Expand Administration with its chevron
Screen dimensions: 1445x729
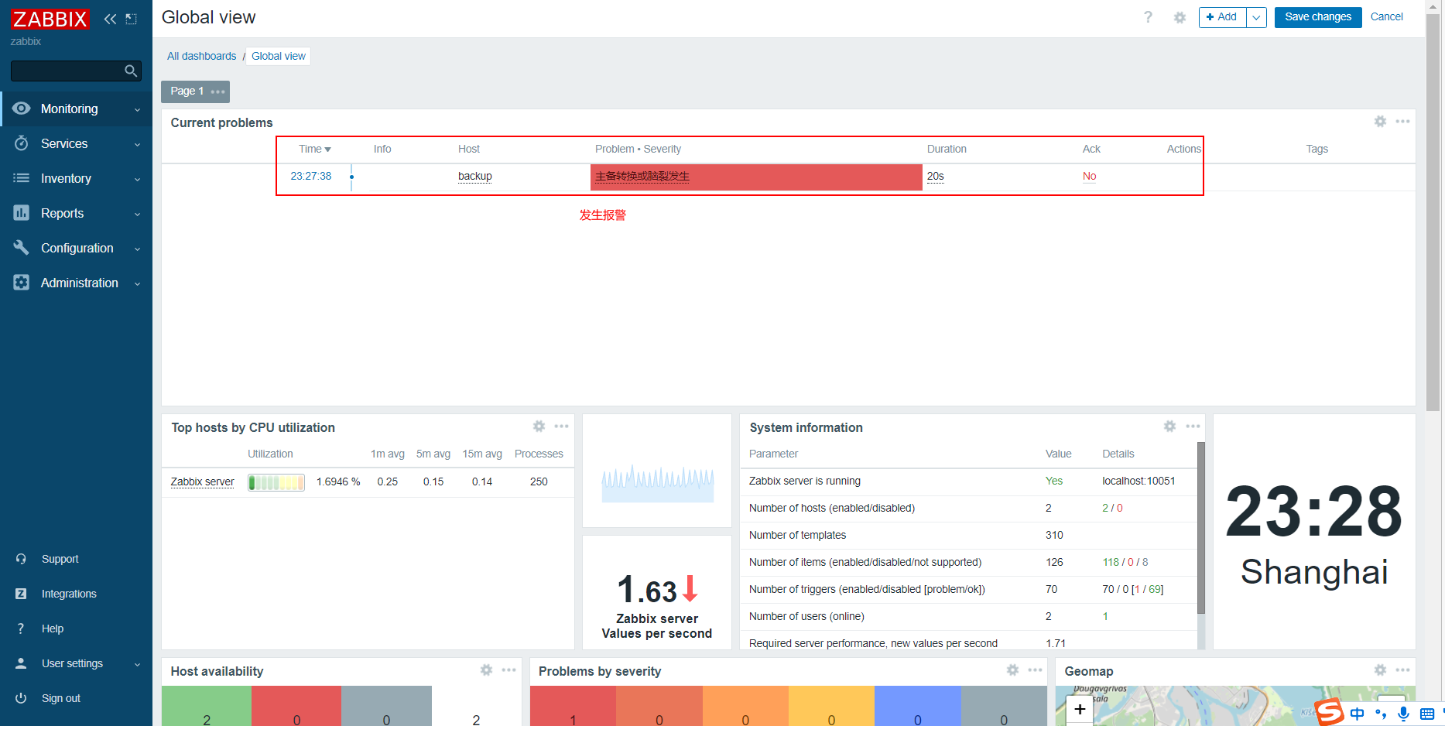pyautogui.click(x=137, y=284)
